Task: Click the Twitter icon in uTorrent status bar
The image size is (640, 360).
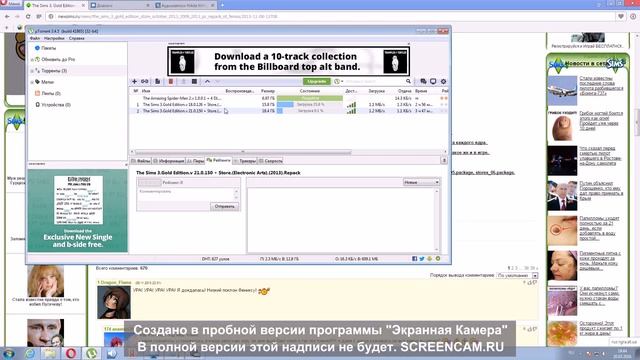Action: 422,259
